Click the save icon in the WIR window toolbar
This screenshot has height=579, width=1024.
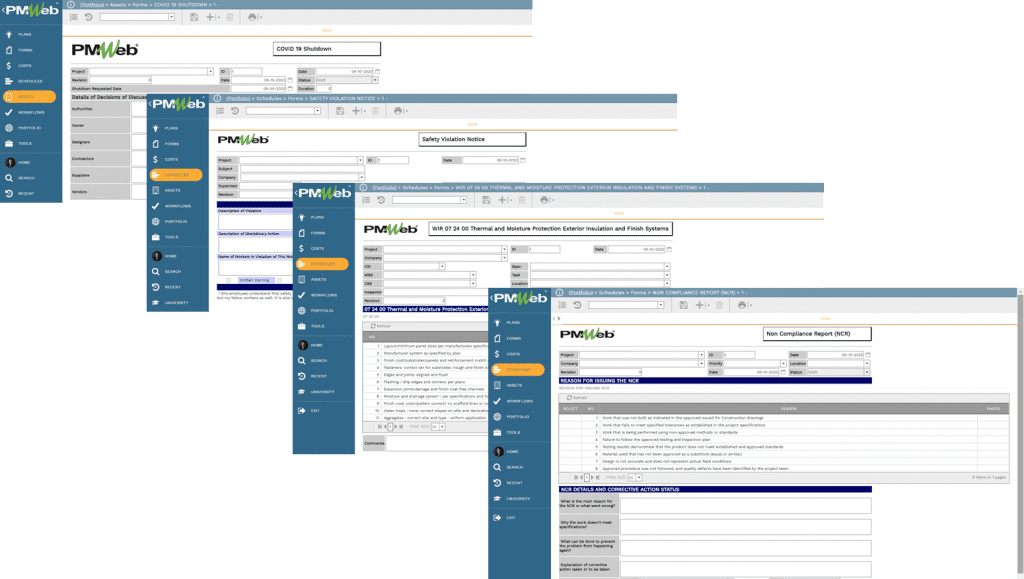487,200
